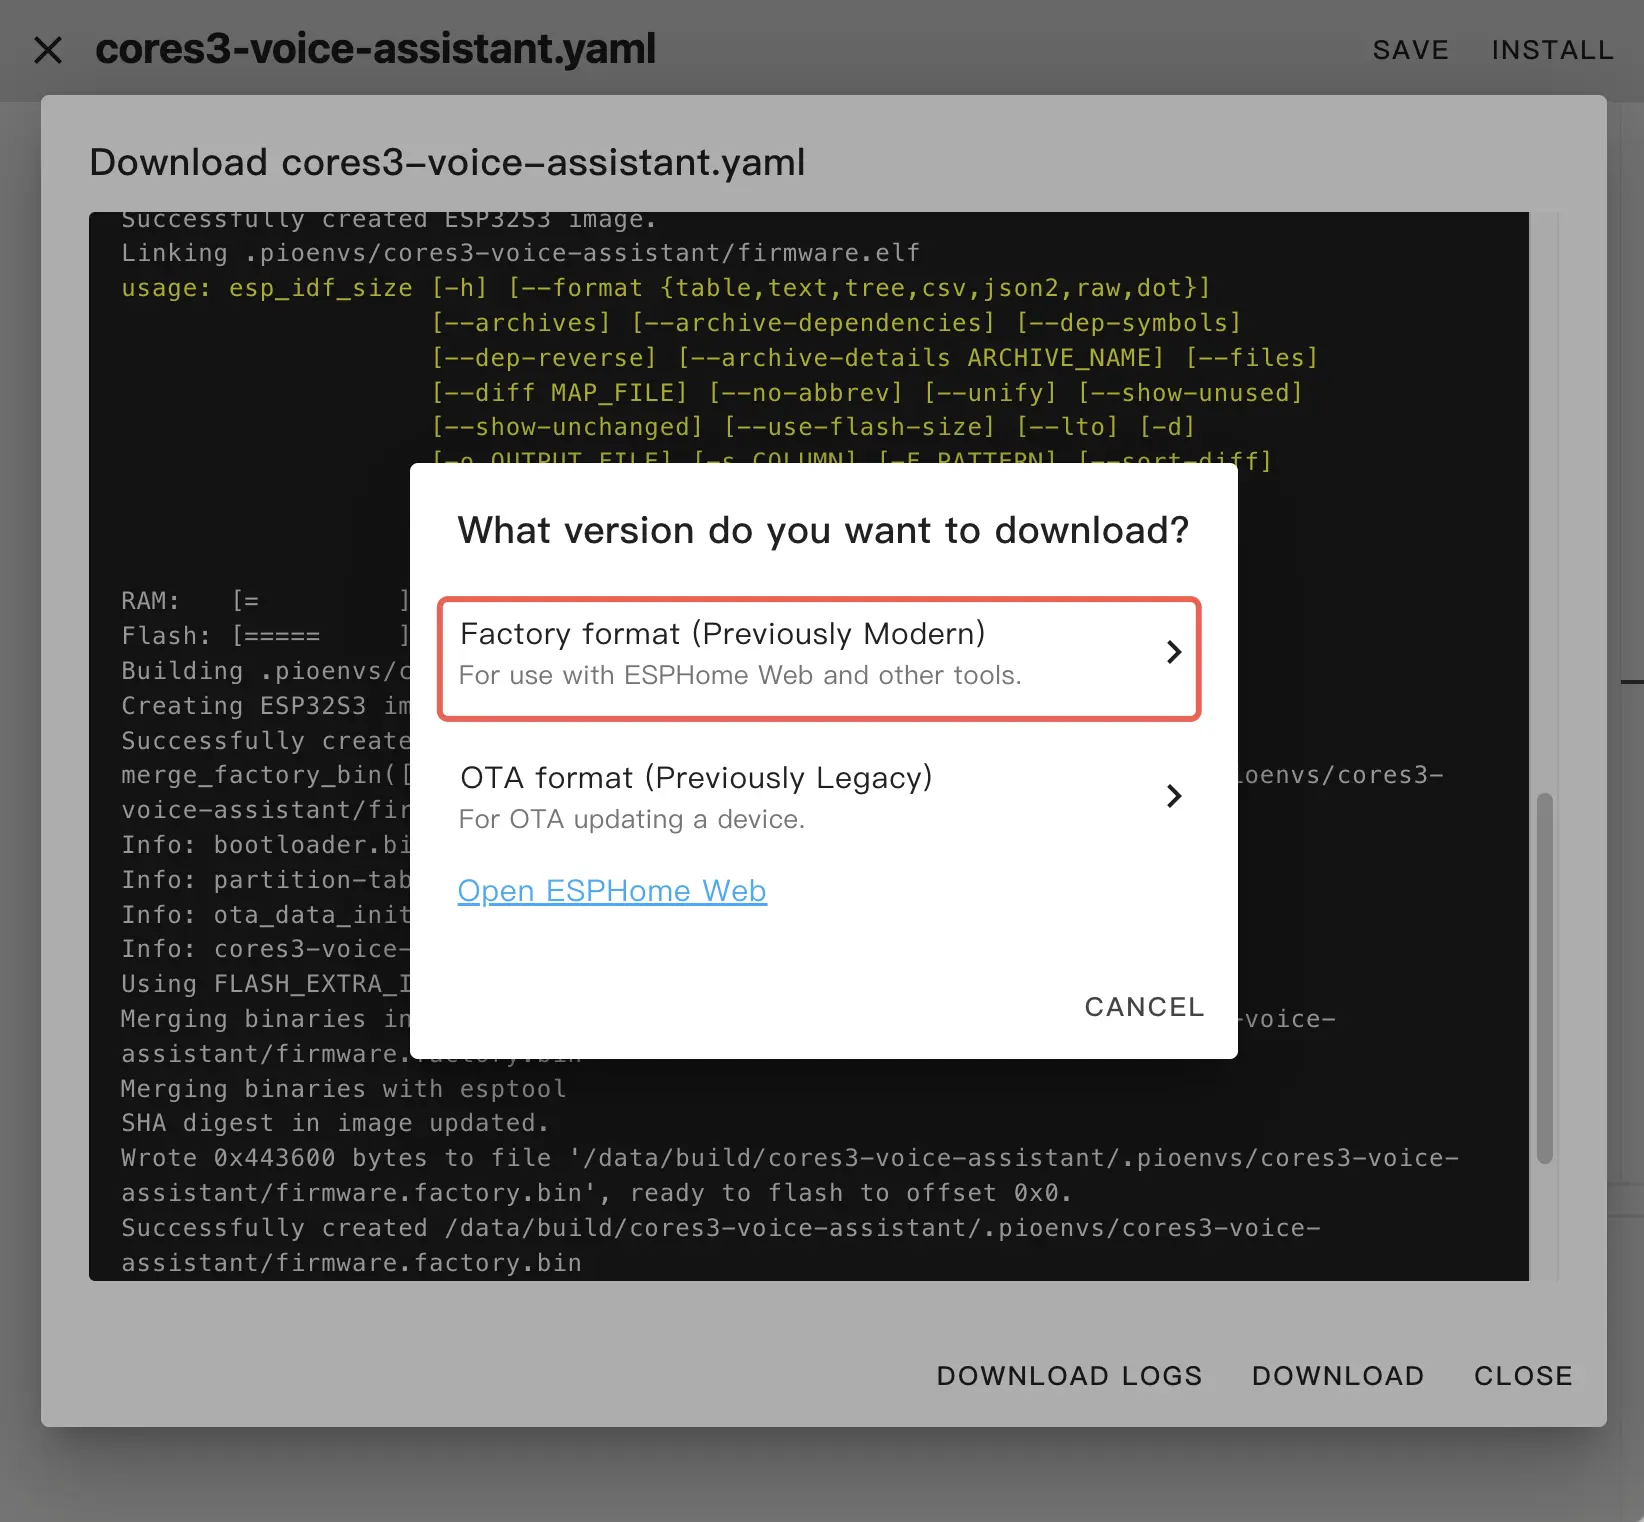
Task: Click the log output scrollbar thumb
Action: point(1544,977)
